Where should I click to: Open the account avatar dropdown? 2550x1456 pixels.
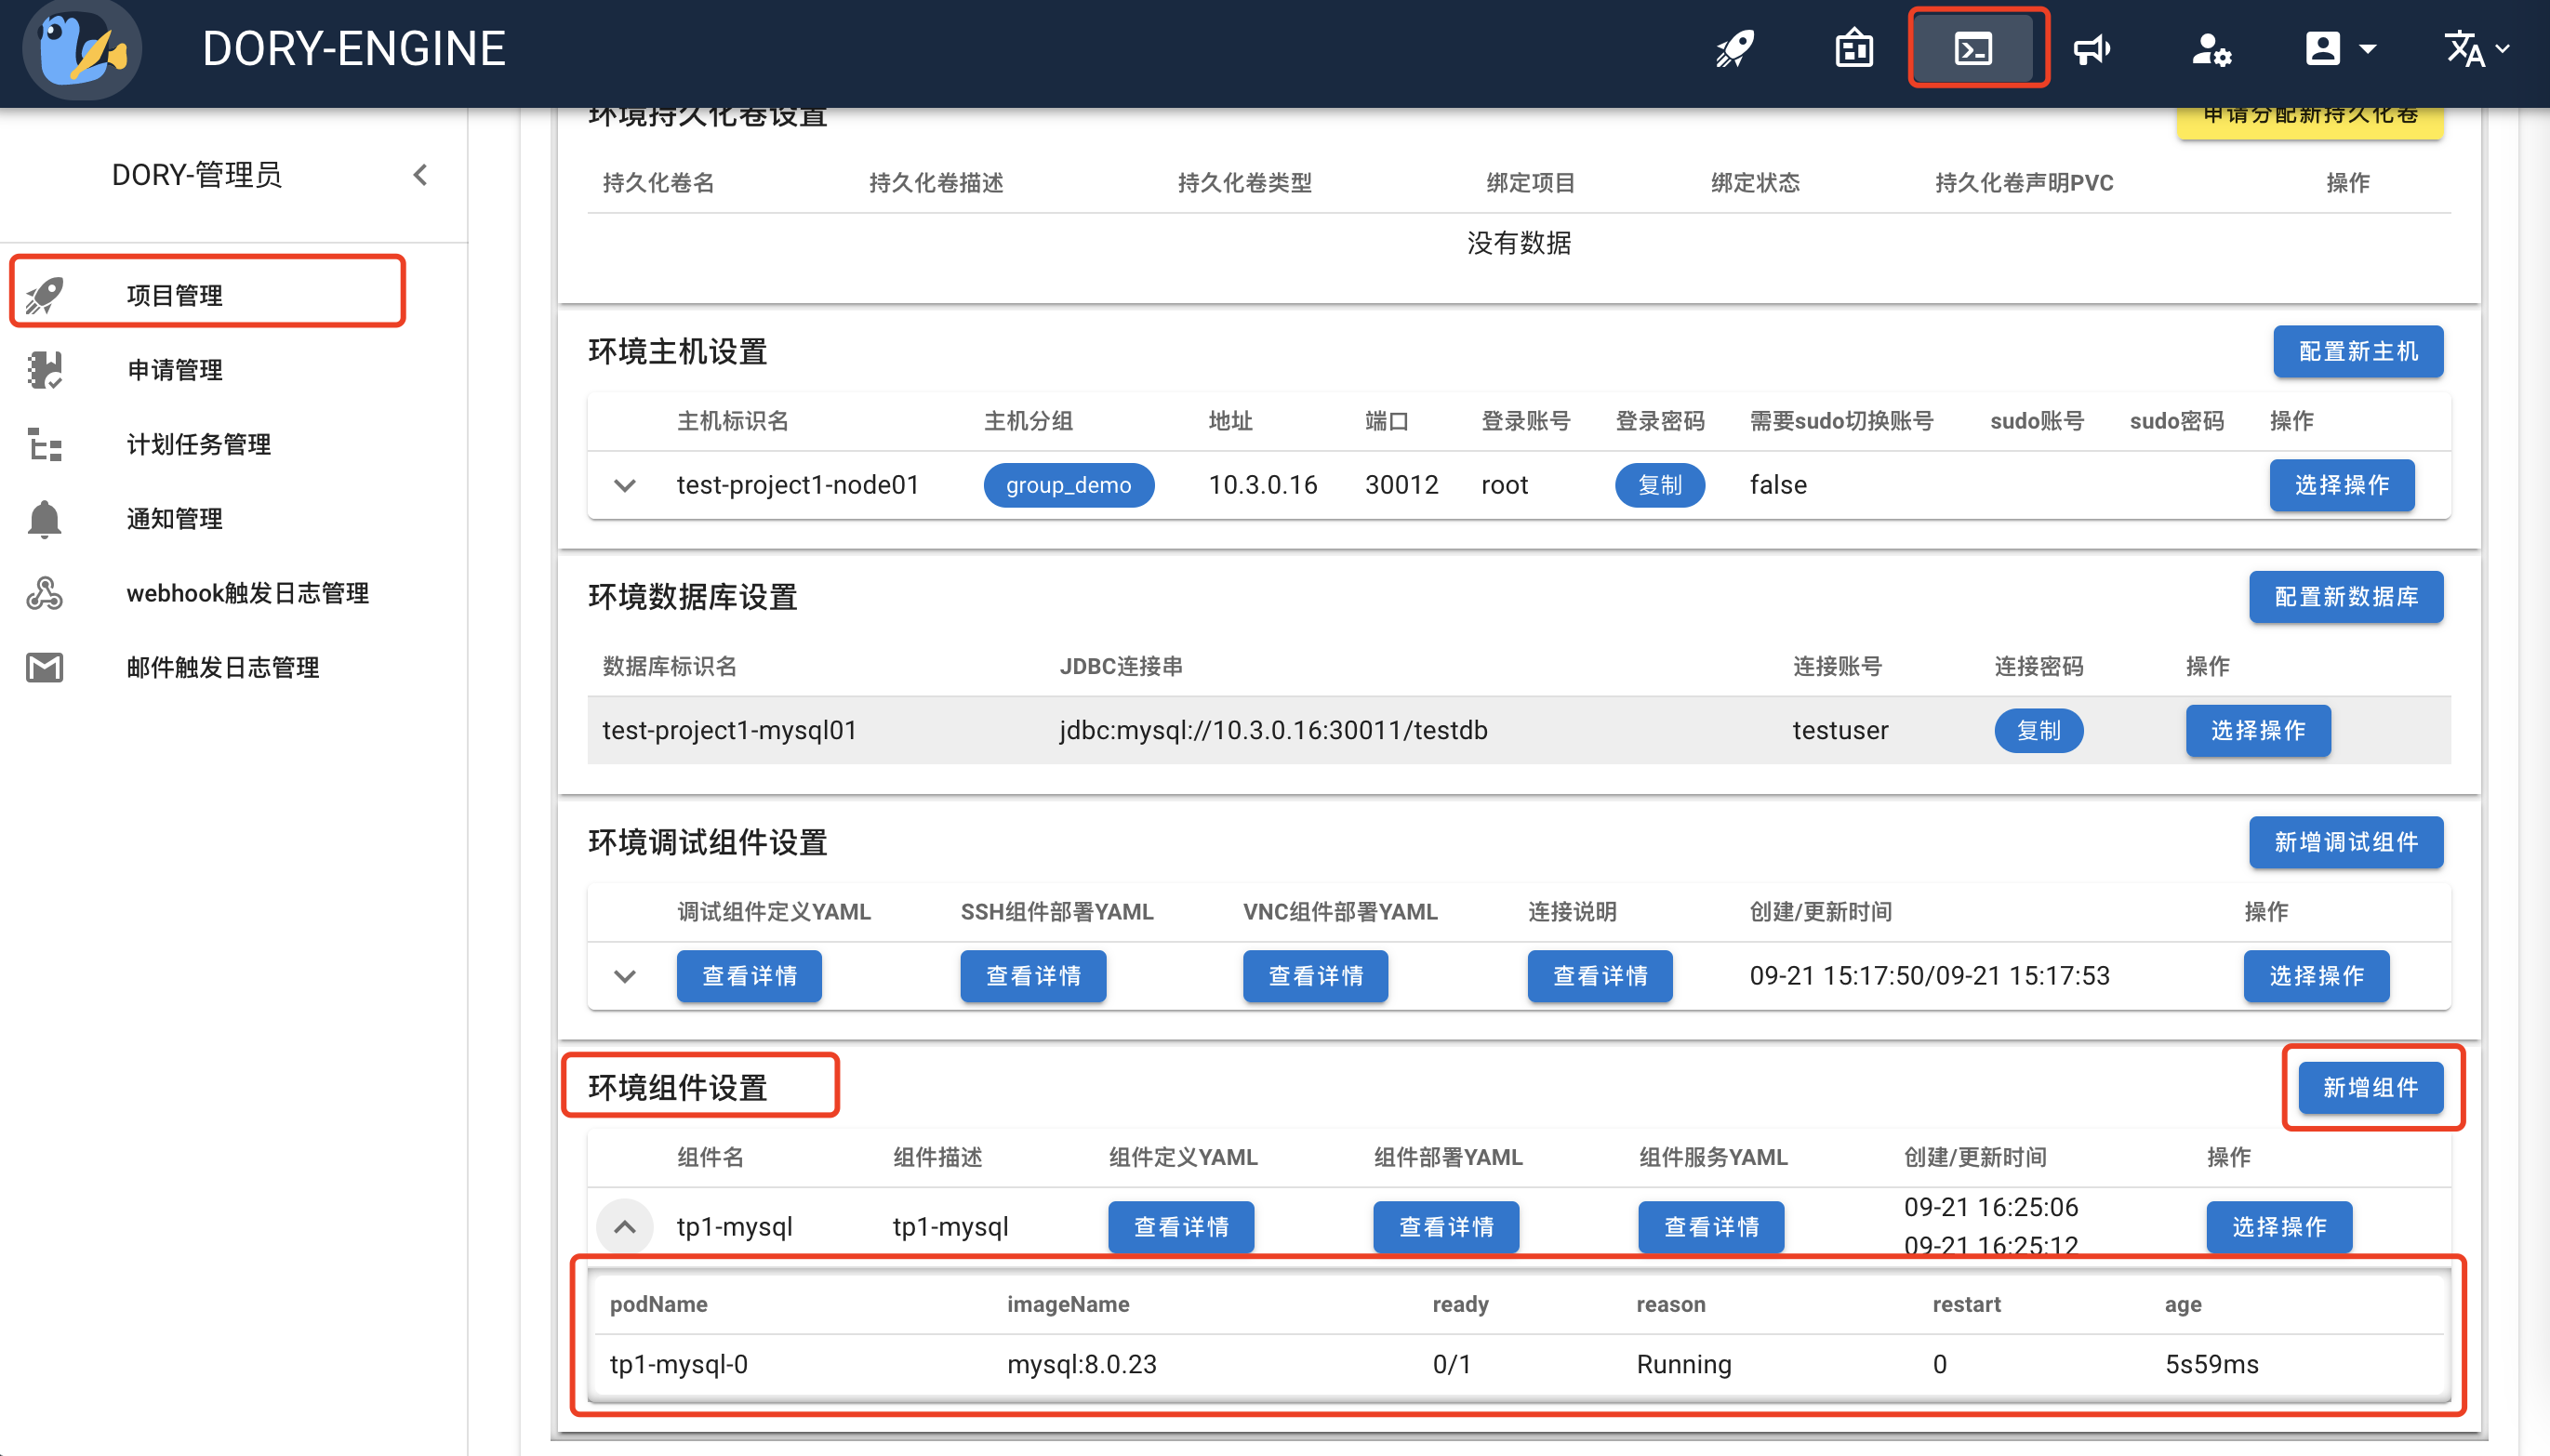tap(2336, 48)
